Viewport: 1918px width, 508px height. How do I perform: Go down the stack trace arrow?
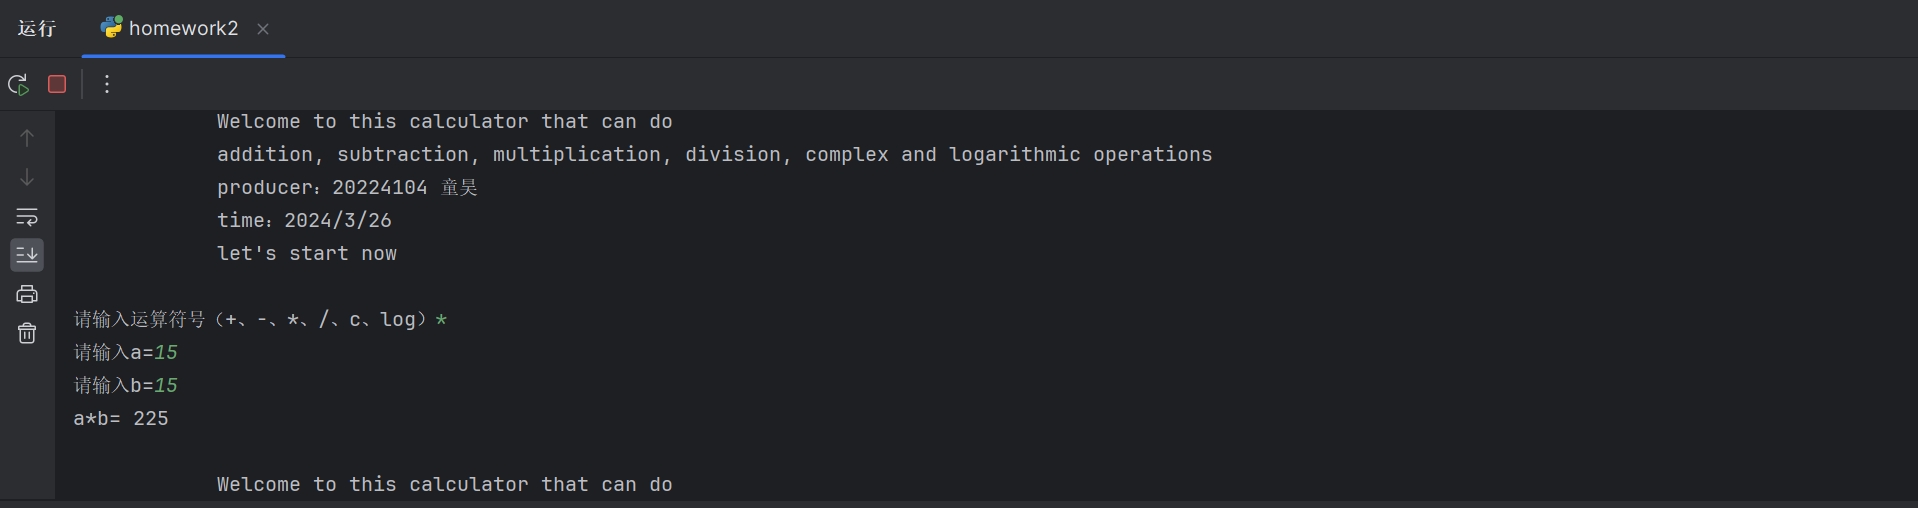[x=27, y=177]
